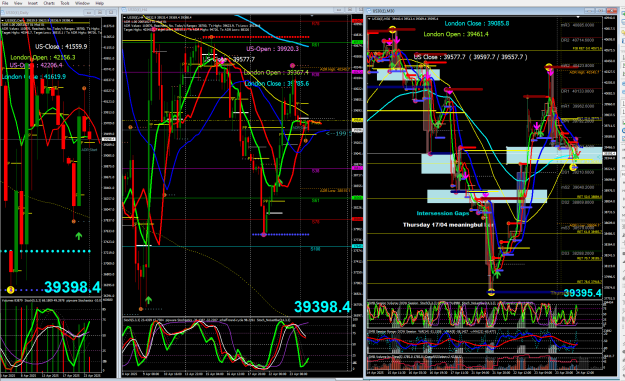Screen dimensions: 625x381
Task: Open the Insert menu
Action: coord(33,3)
